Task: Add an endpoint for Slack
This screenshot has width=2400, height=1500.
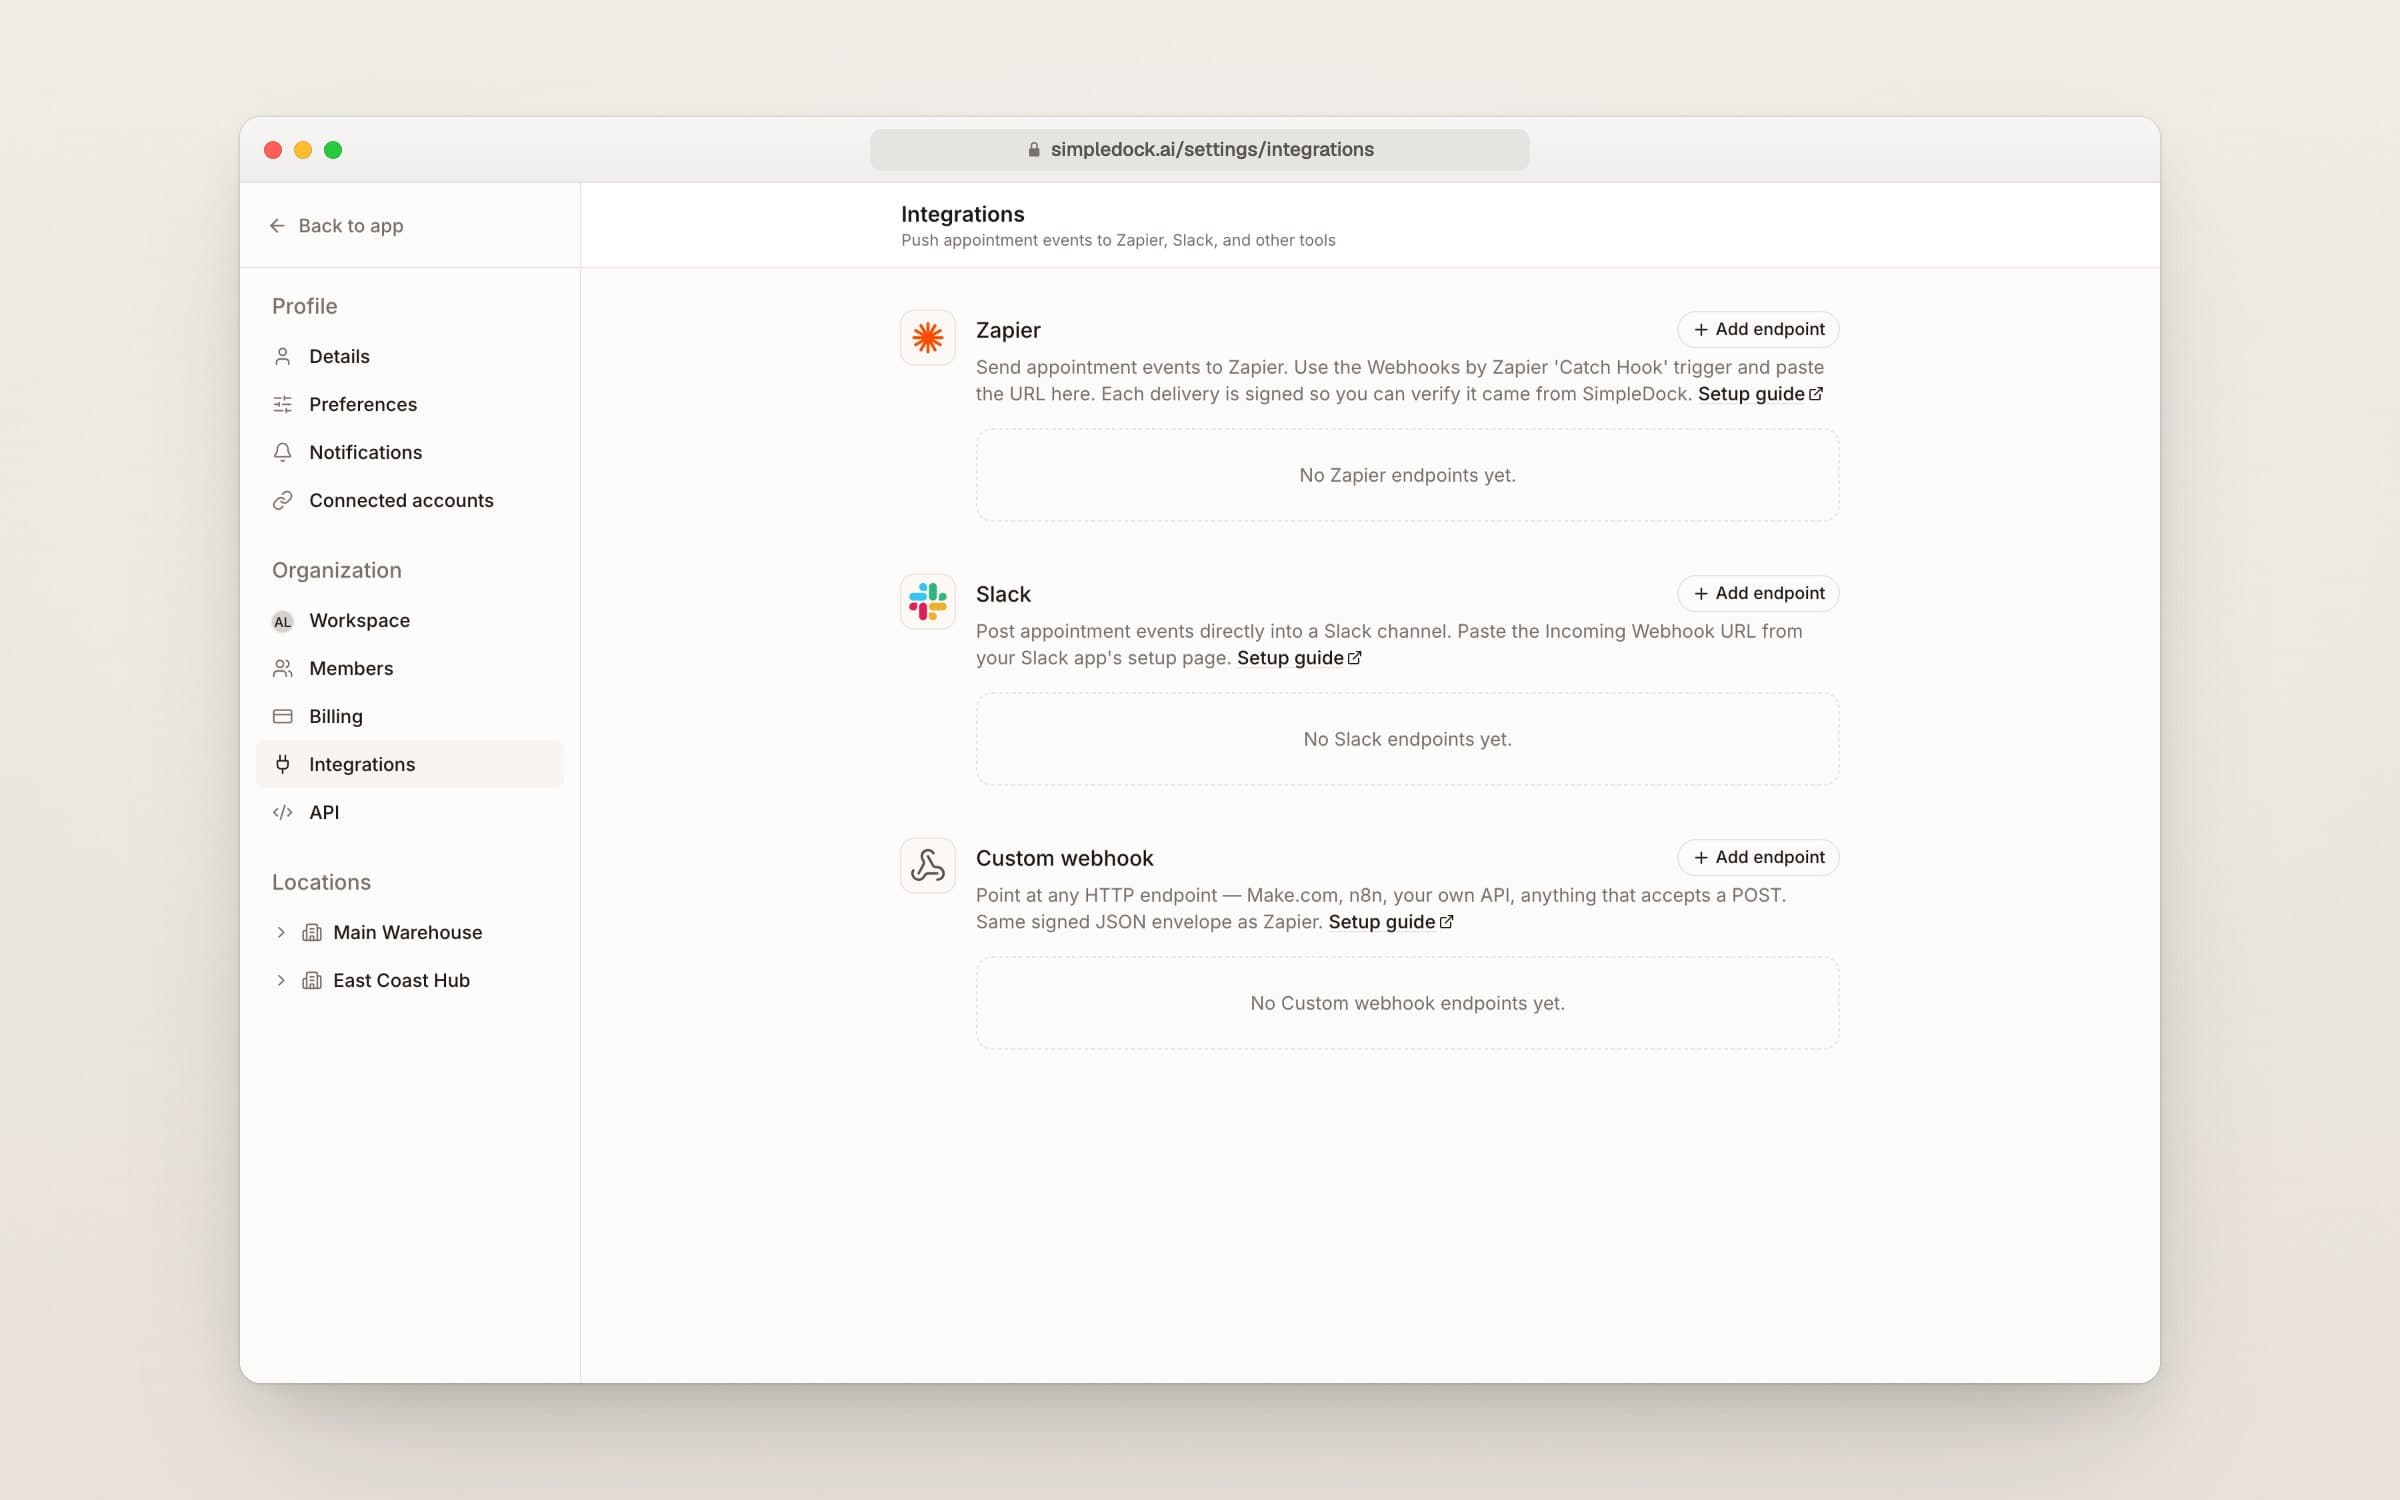Action: click(1758, 594)
